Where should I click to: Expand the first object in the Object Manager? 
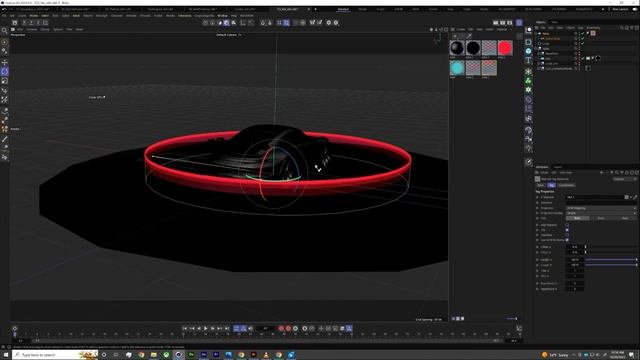[x=536, y=33]
